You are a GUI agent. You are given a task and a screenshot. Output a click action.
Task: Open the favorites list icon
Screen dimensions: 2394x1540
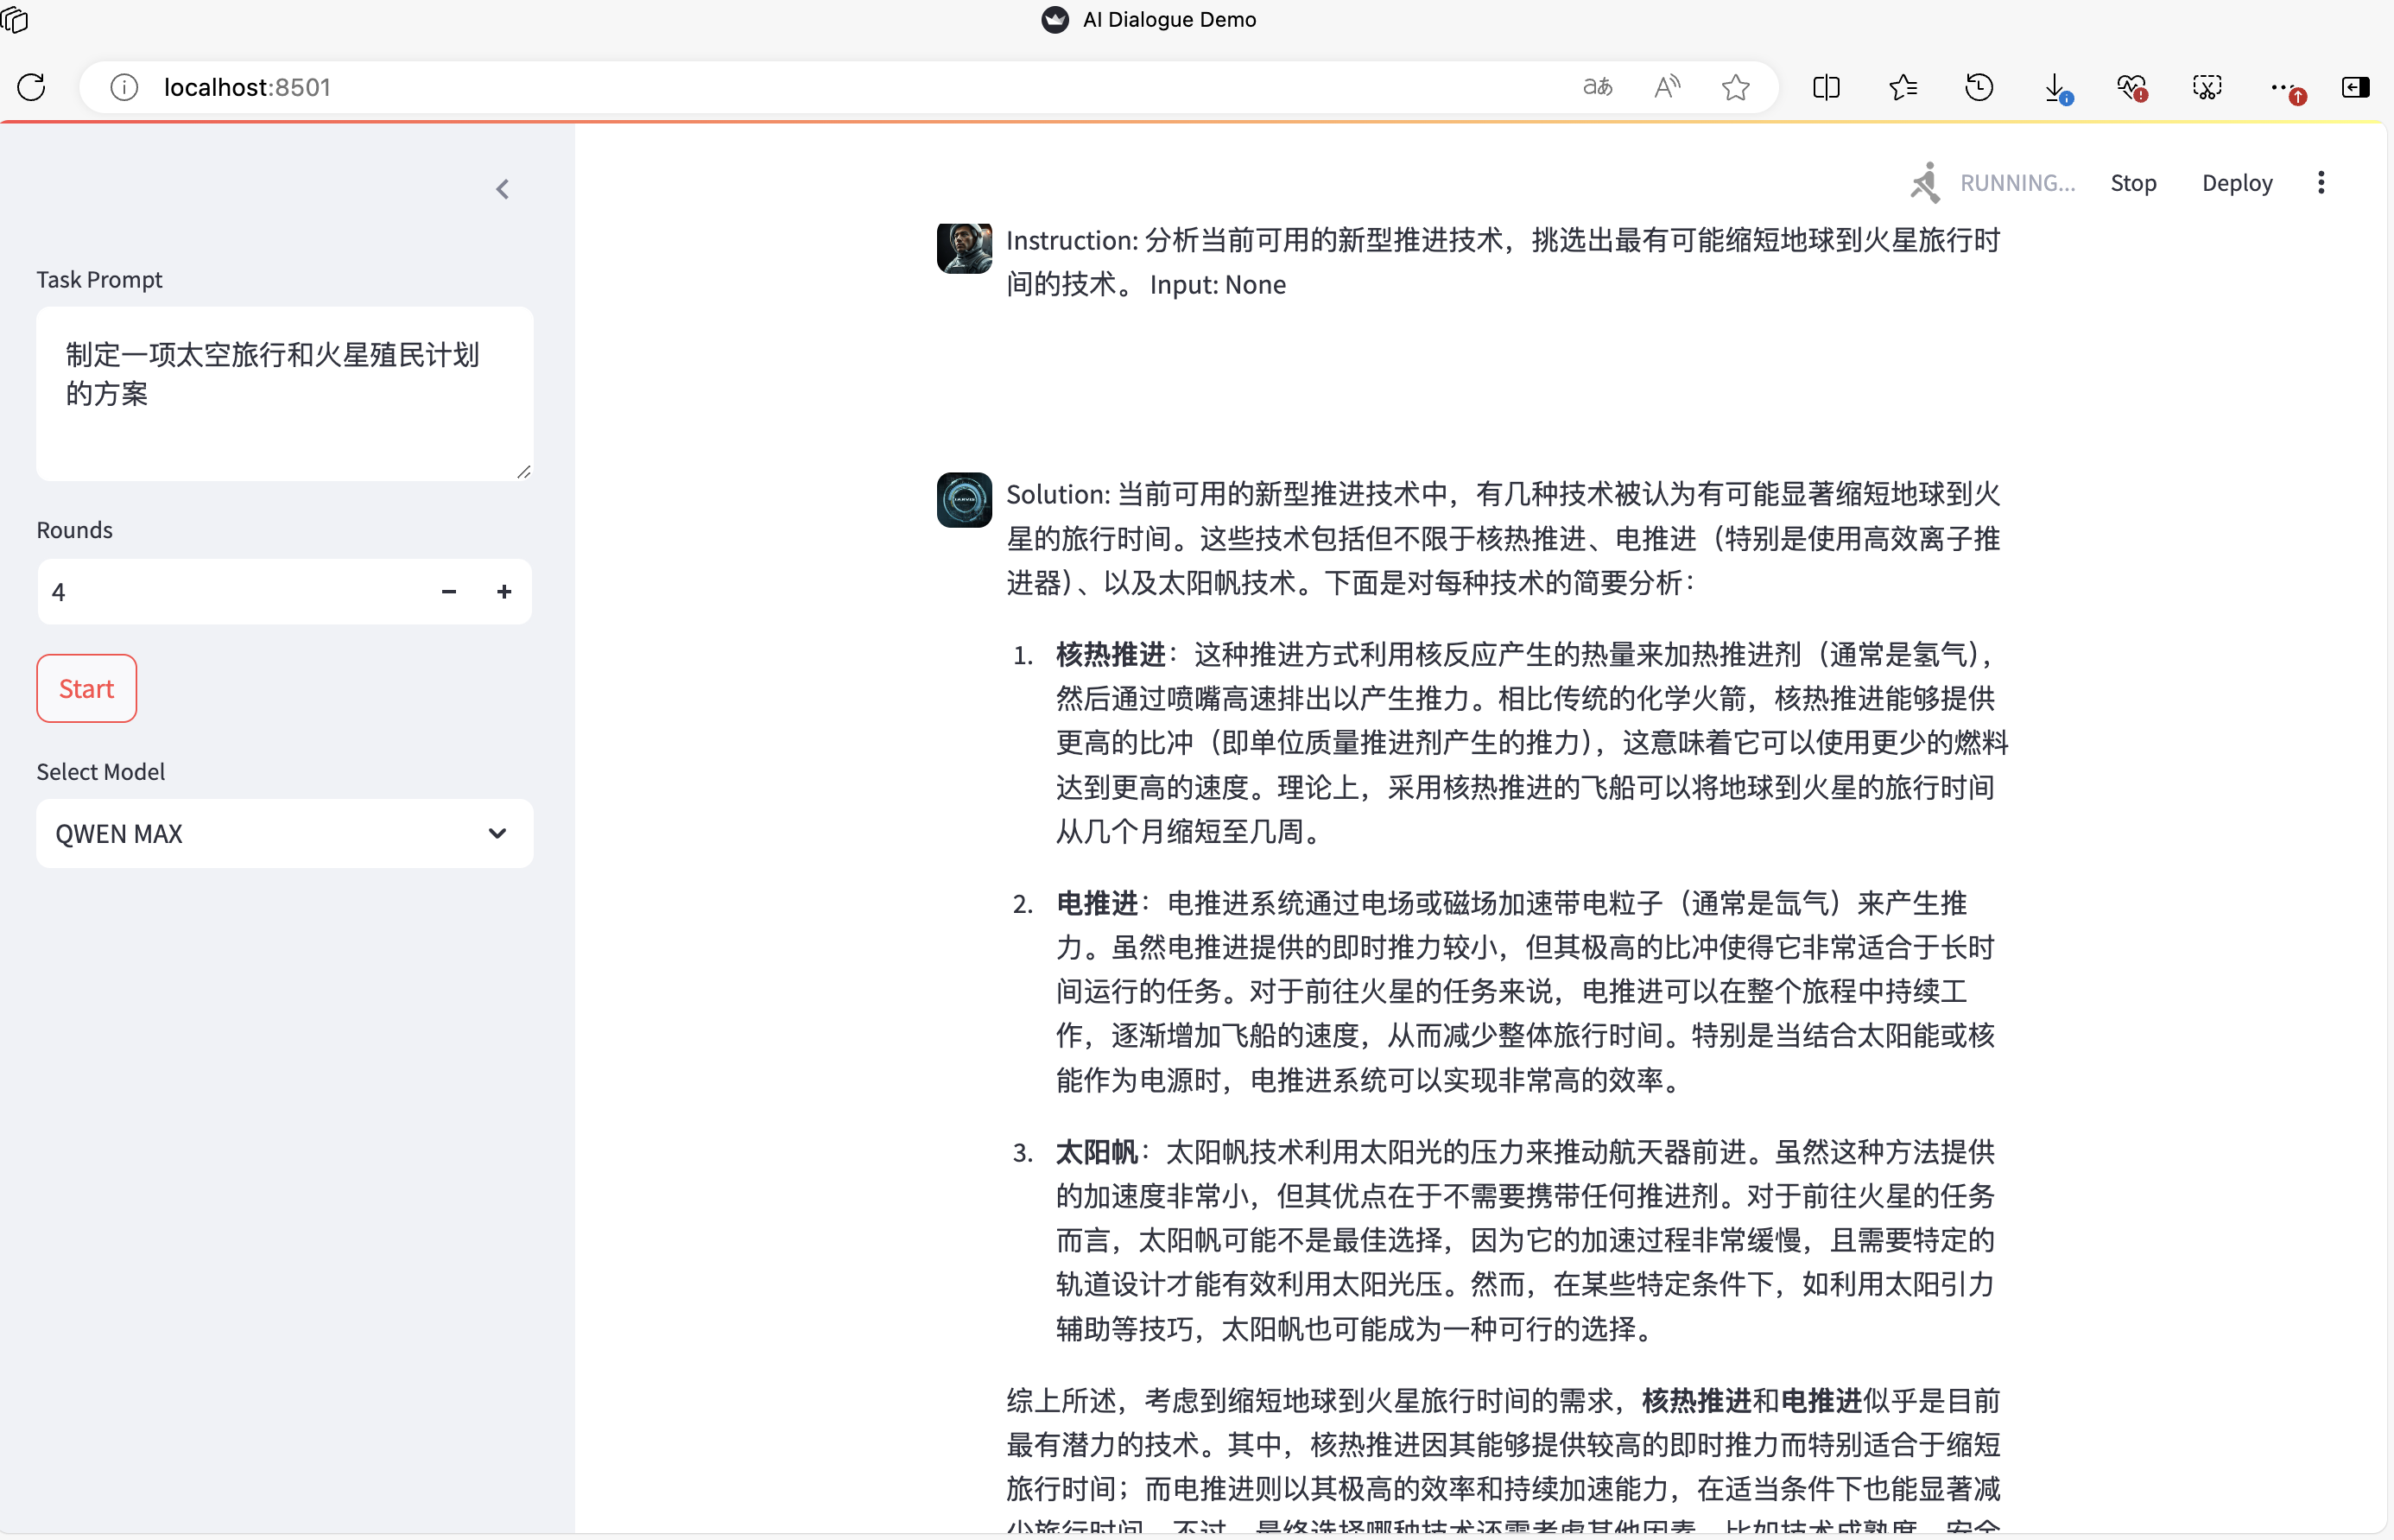1902,87
